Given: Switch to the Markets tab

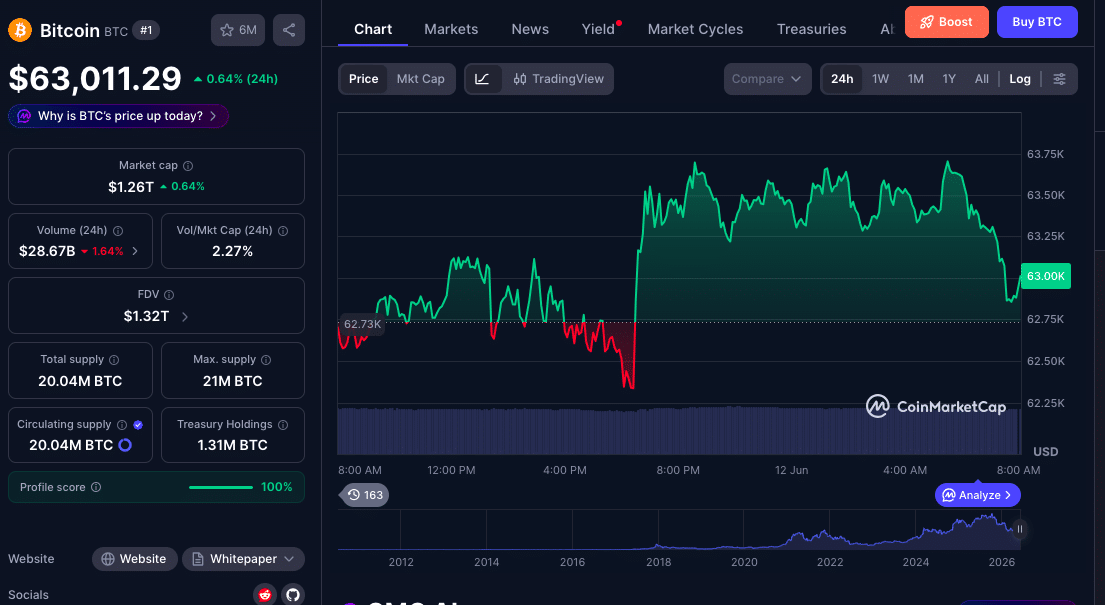Looking at the screenshot, I should 451,29.
